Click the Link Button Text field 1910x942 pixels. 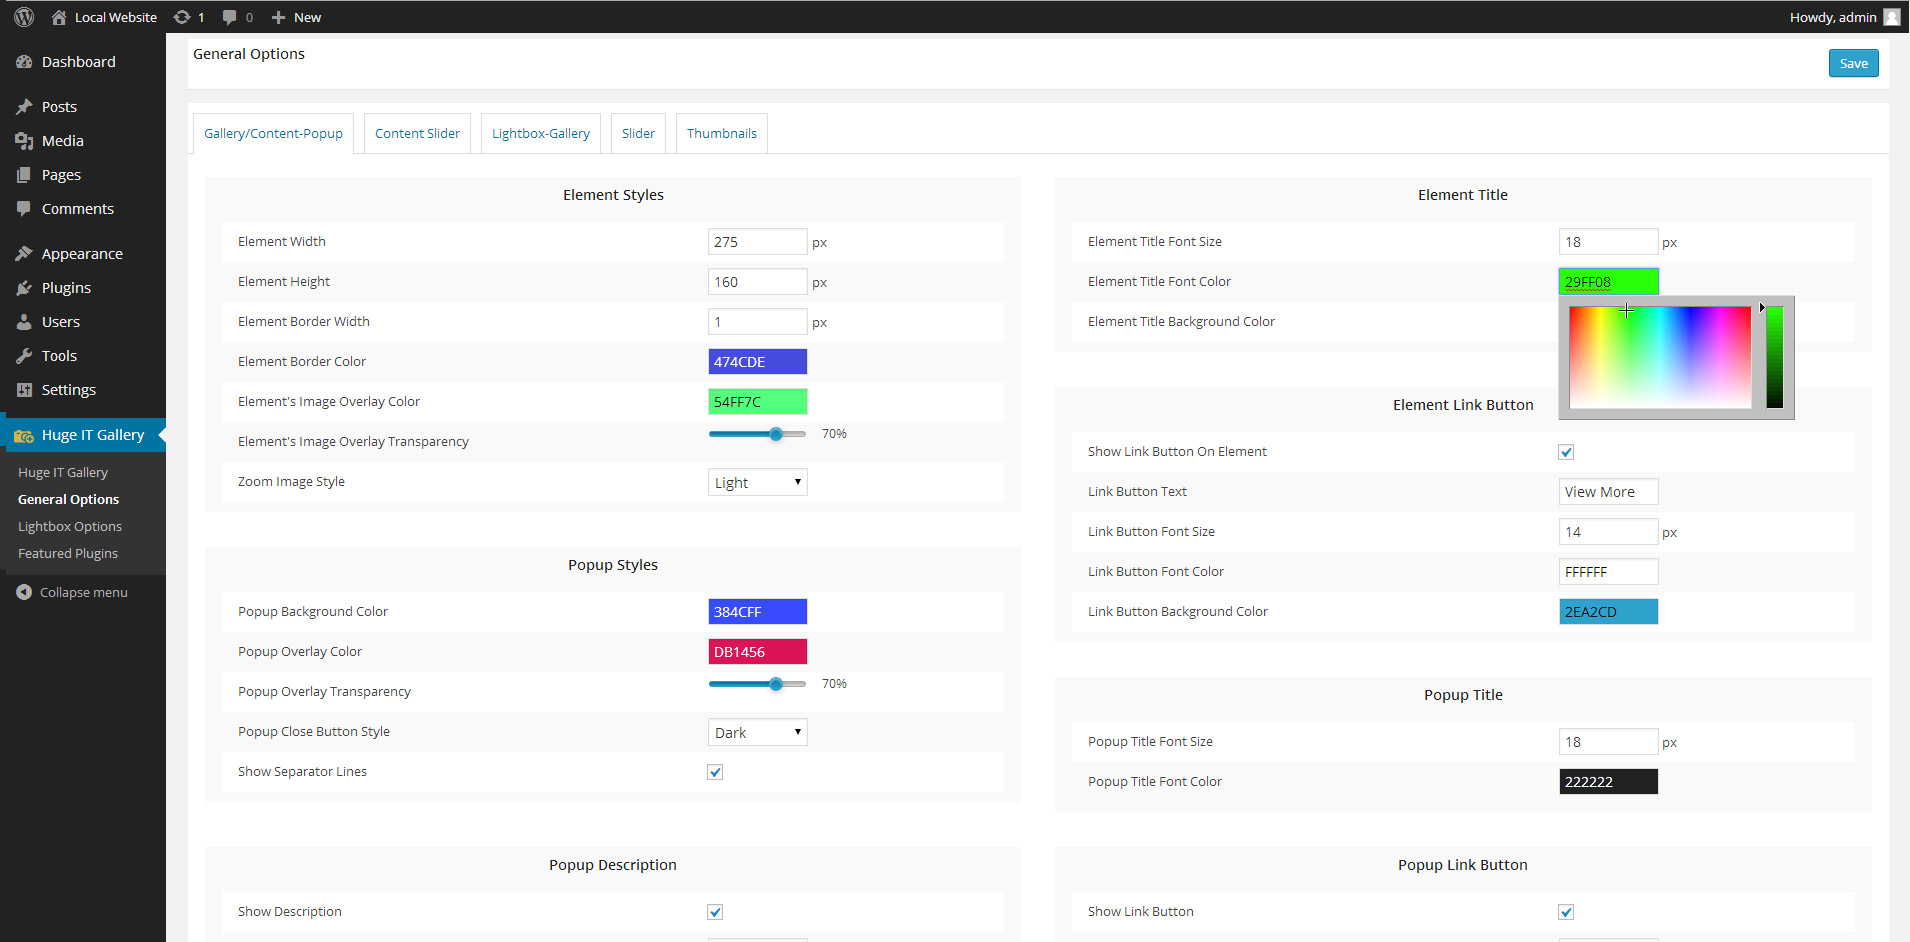(1608, 492)
